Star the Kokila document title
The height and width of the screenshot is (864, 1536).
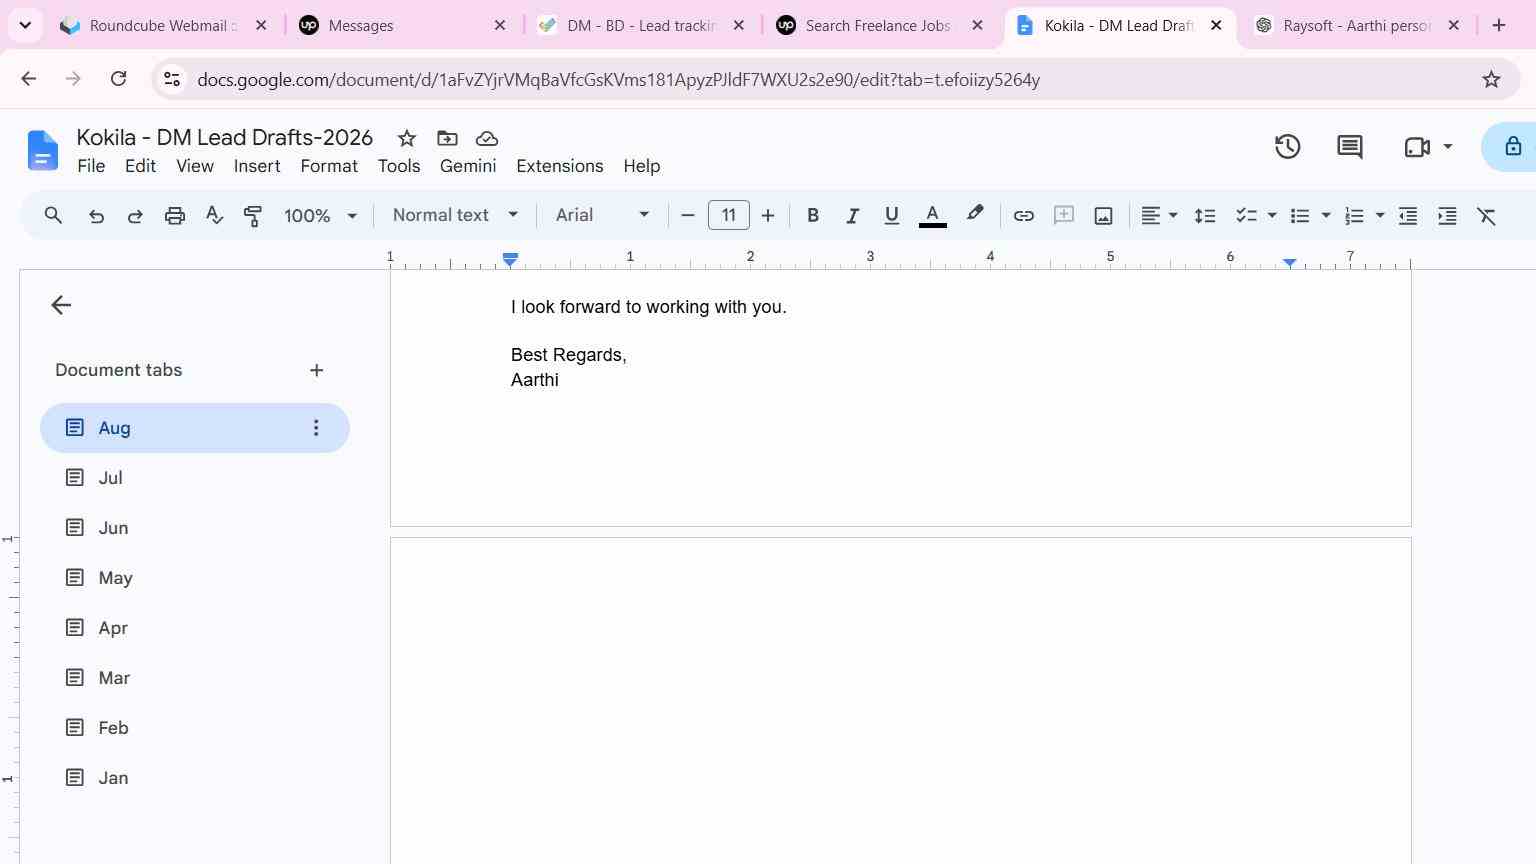[407, 138]
